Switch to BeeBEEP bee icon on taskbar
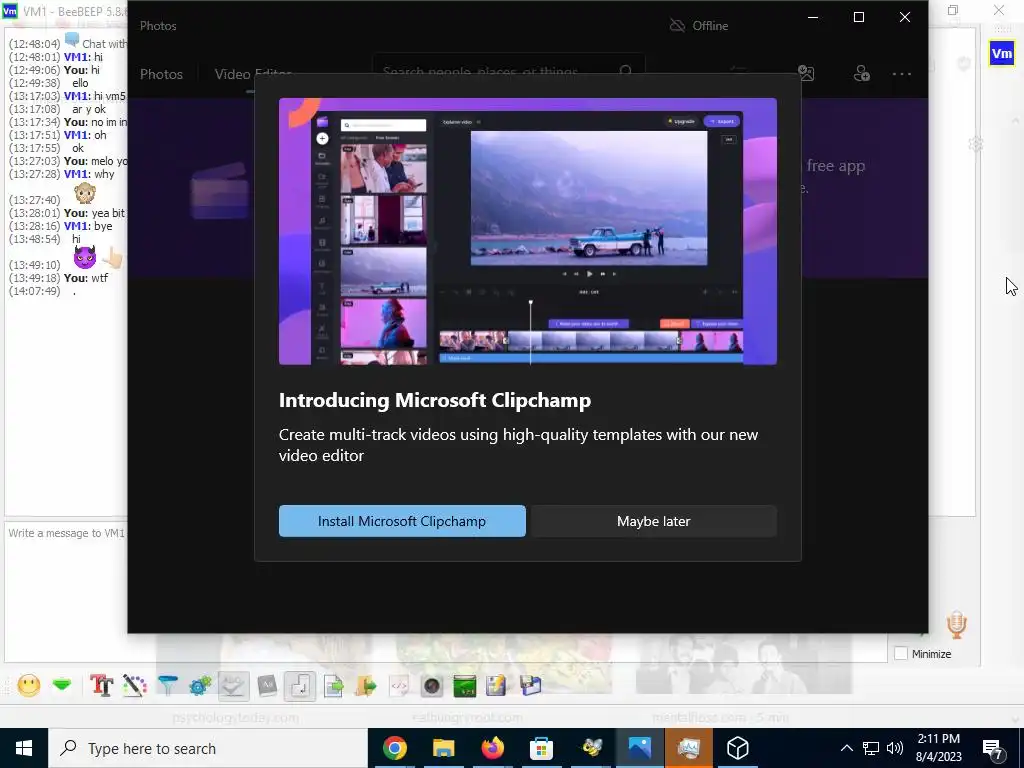 click(591, 748)
